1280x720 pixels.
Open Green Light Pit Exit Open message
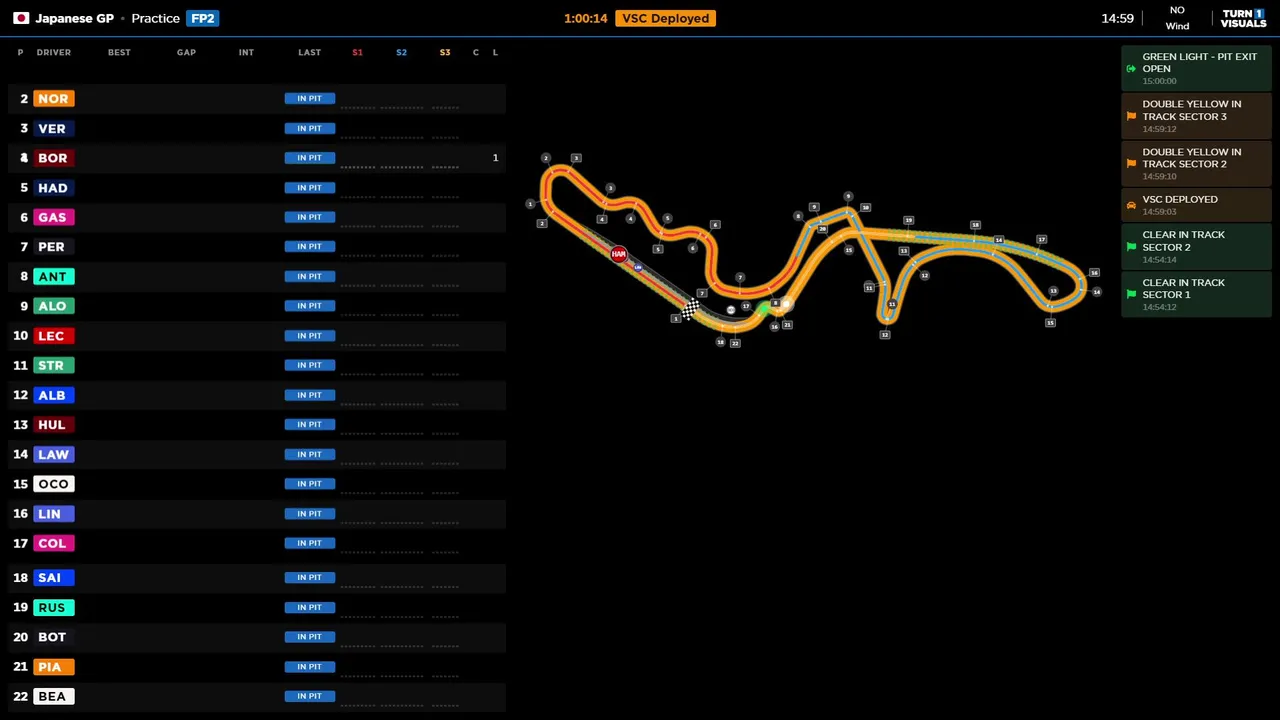1196,68
